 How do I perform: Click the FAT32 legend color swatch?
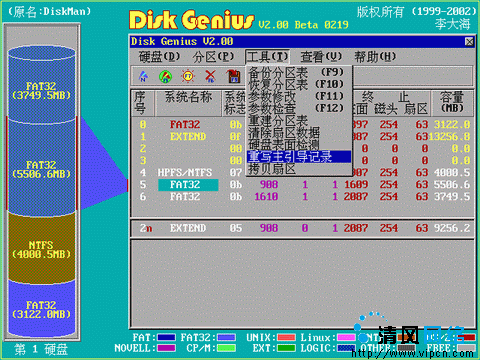pos(226,338)
